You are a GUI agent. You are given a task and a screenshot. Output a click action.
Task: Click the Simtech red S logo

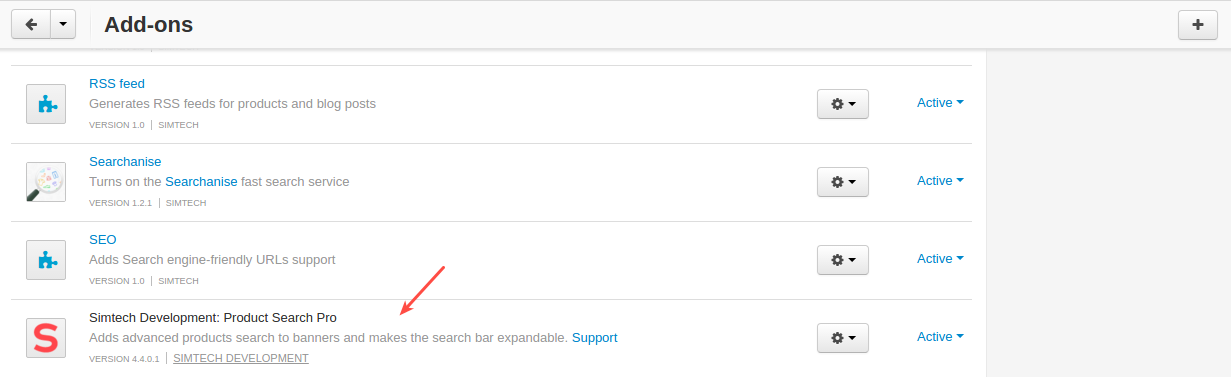pyautogui.click(x=46, y=338)
